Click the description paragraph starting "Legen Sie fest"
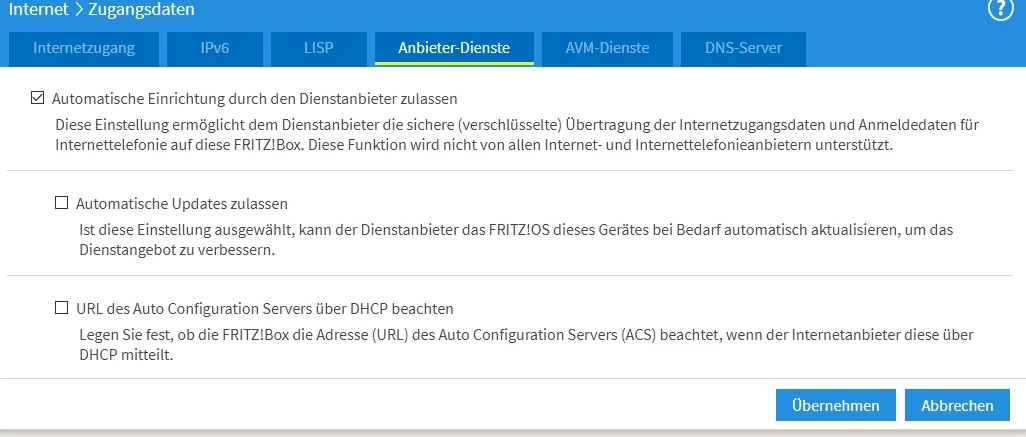 (525, 345)
